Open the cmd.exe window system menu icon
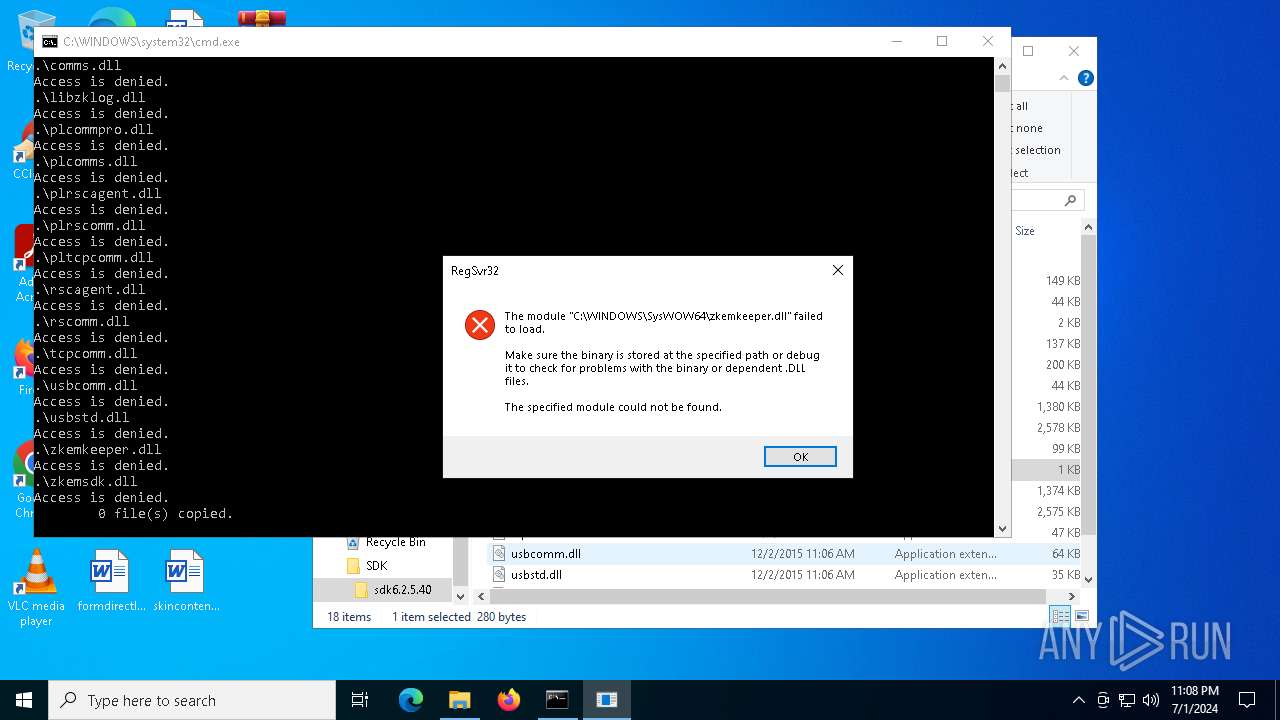Image resolution: width=1280 pixels, height=720 pixels. [49, 42]
